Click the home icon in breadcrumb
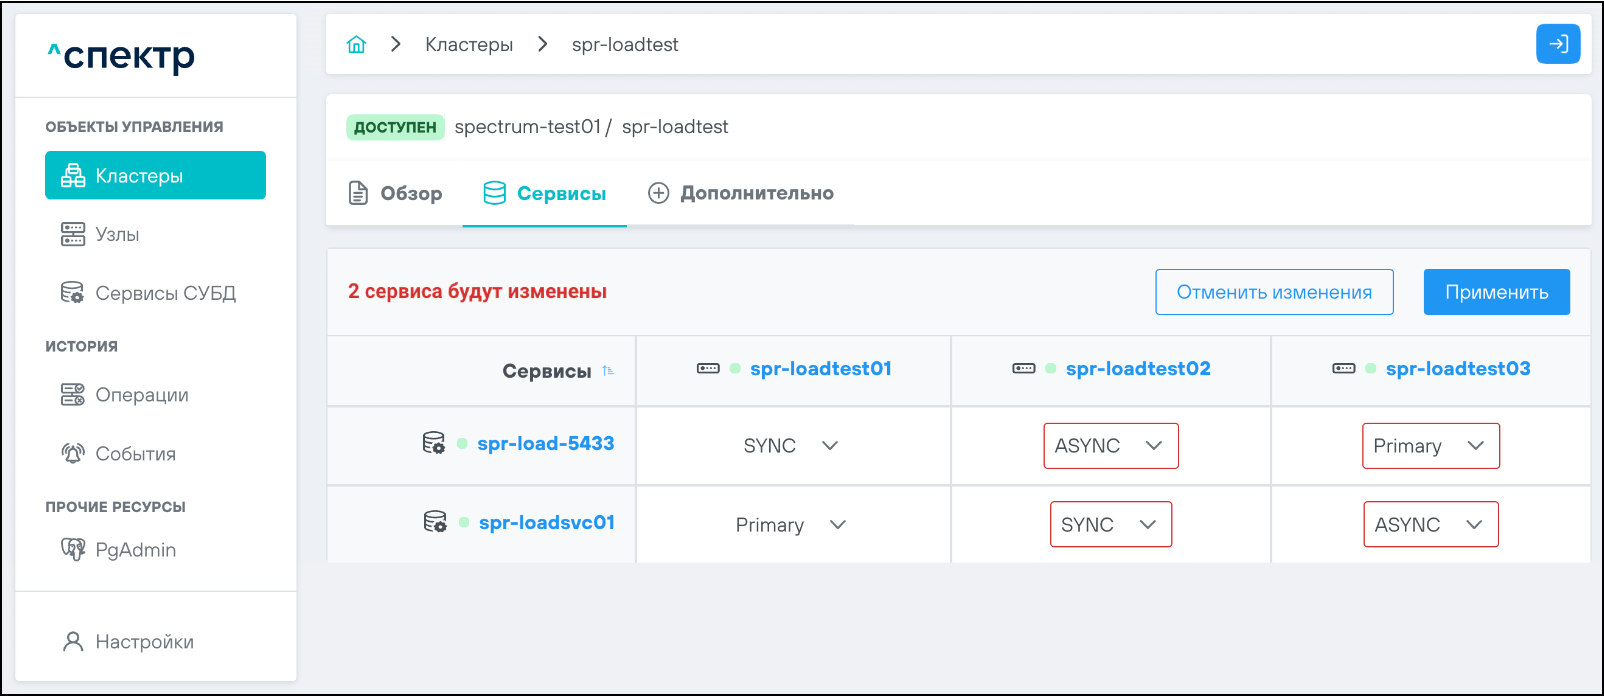1604x696 pixels. tap(356, 45)
